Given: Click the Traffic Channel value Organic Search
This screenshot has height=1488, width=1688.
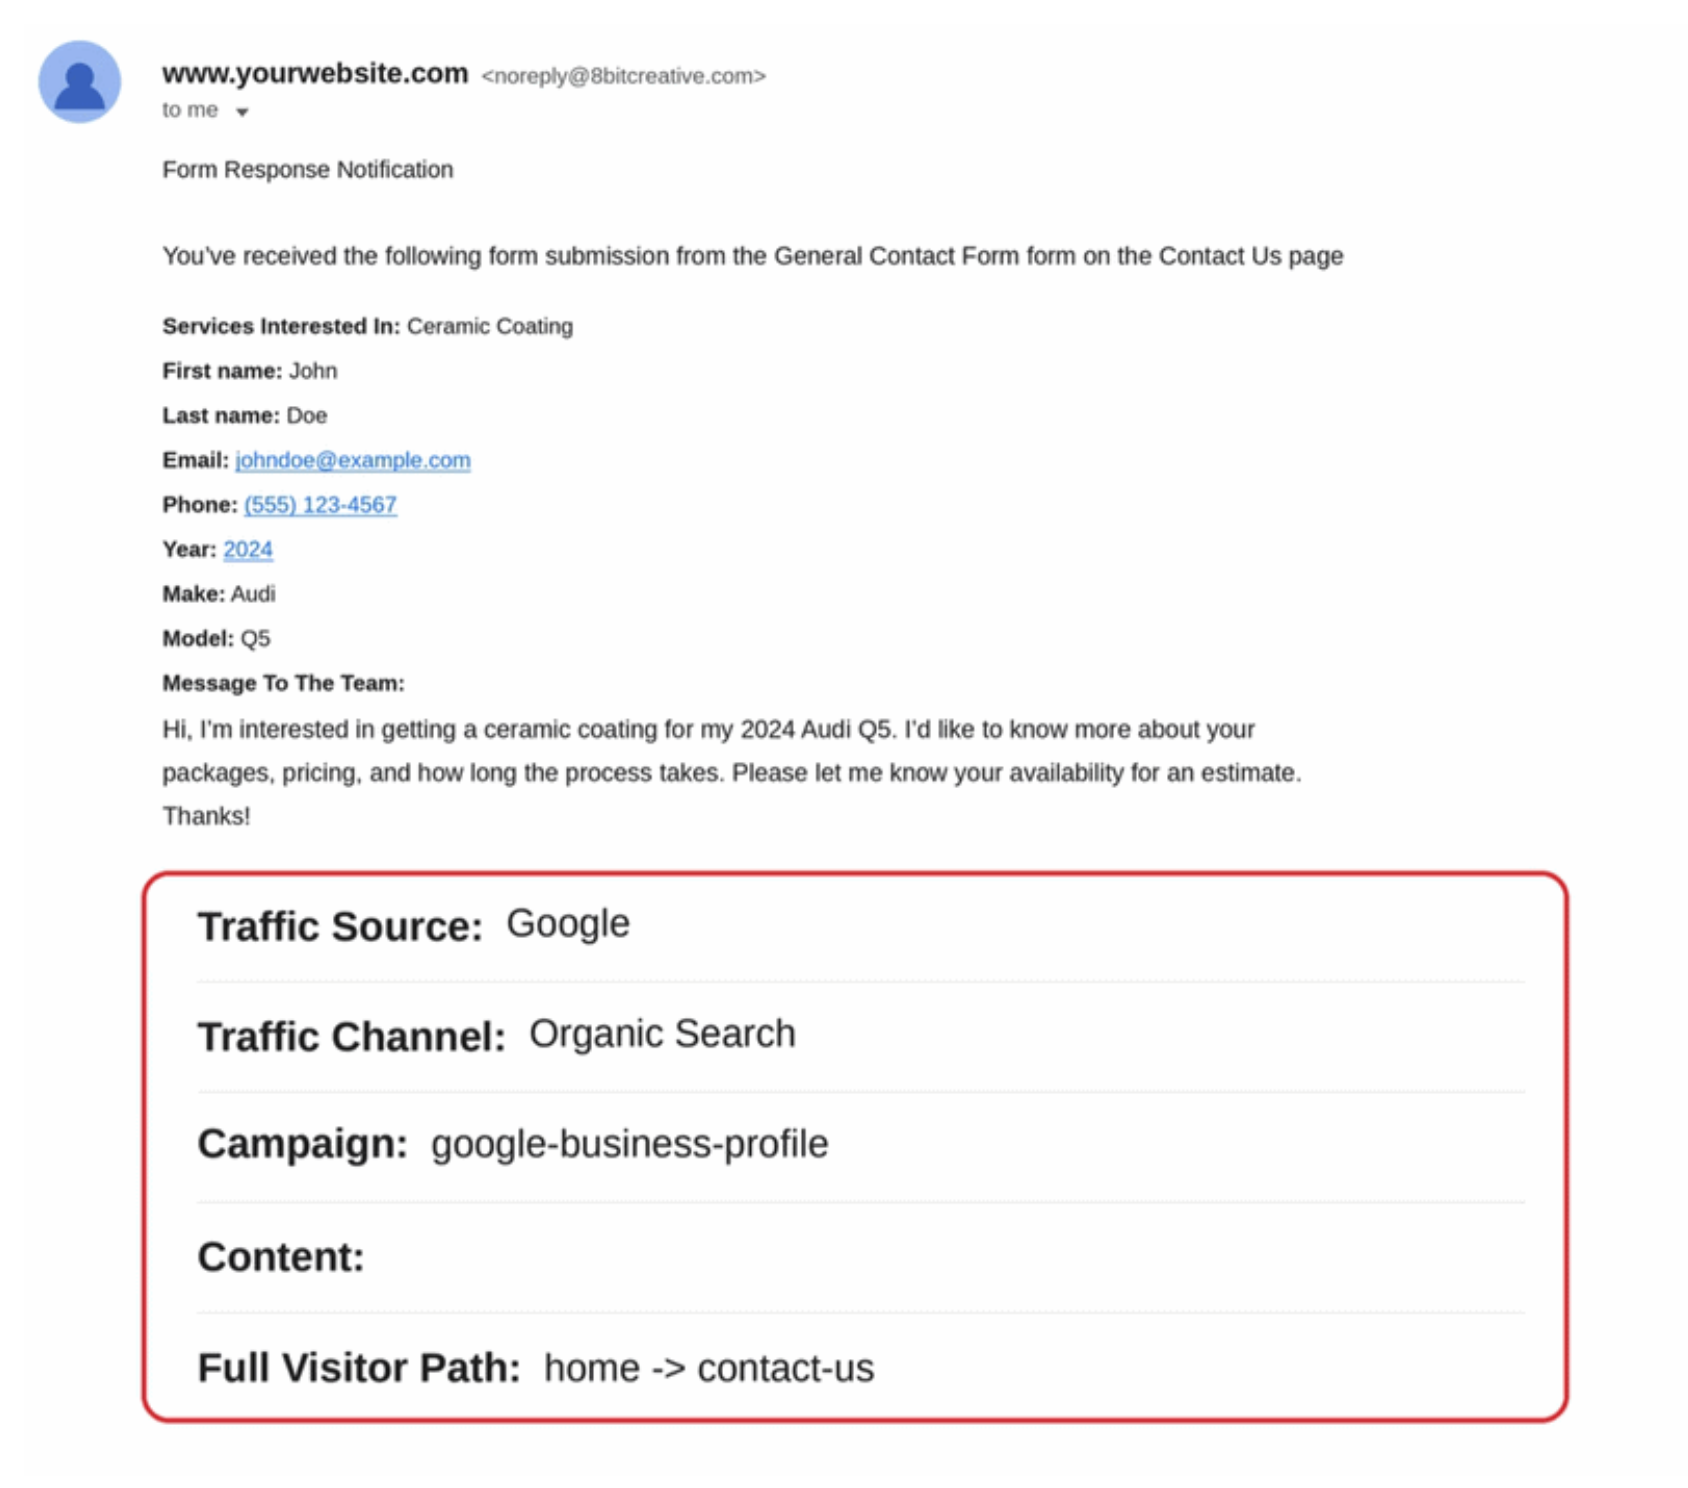Looking at the screenshot, I should [662, 1034].
